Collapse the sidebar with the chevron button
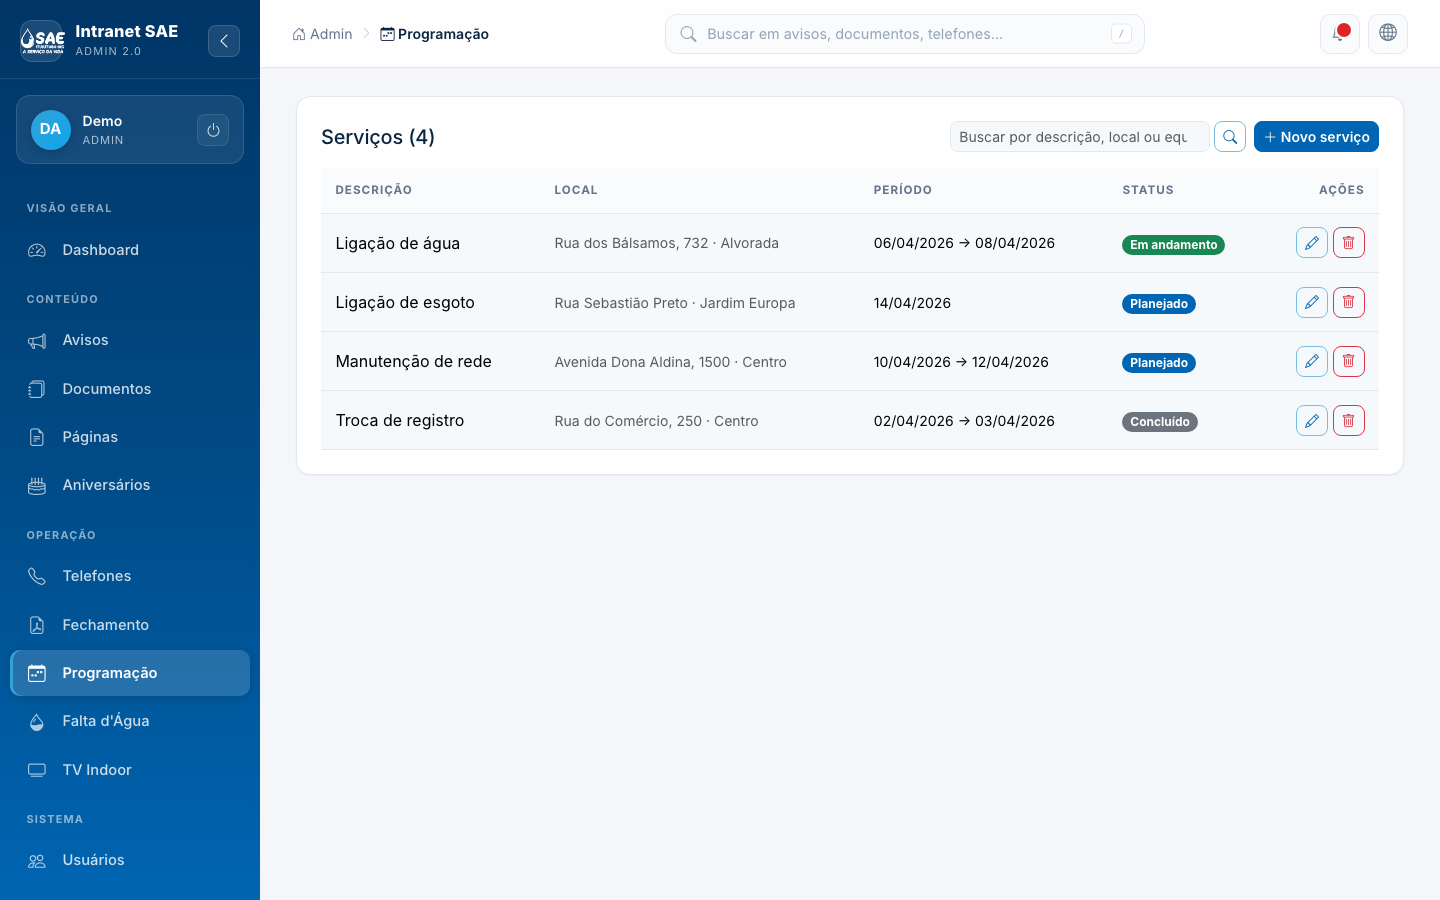 224,41
